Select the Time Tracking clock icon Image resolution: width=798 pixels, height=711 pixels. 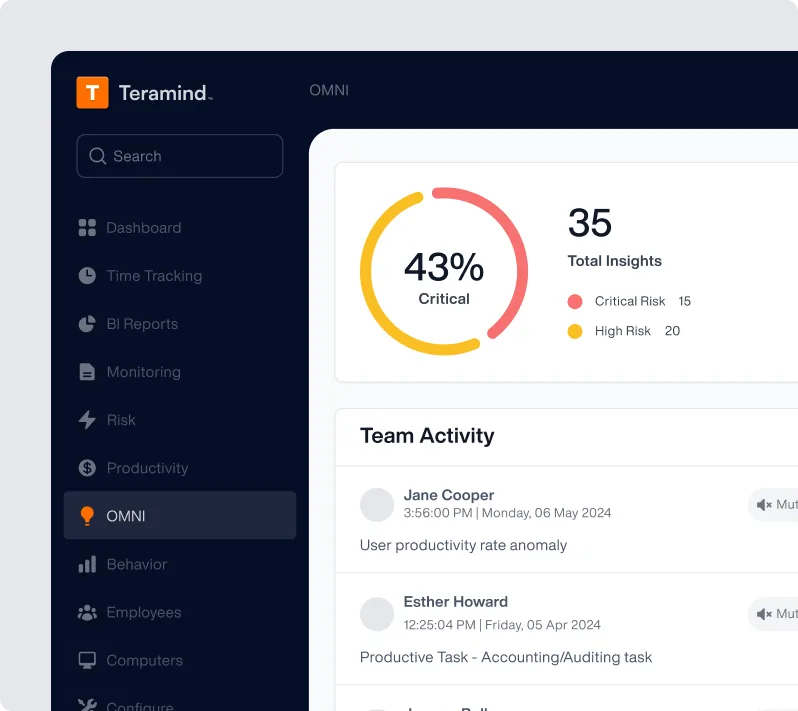[x=87, y=275]
